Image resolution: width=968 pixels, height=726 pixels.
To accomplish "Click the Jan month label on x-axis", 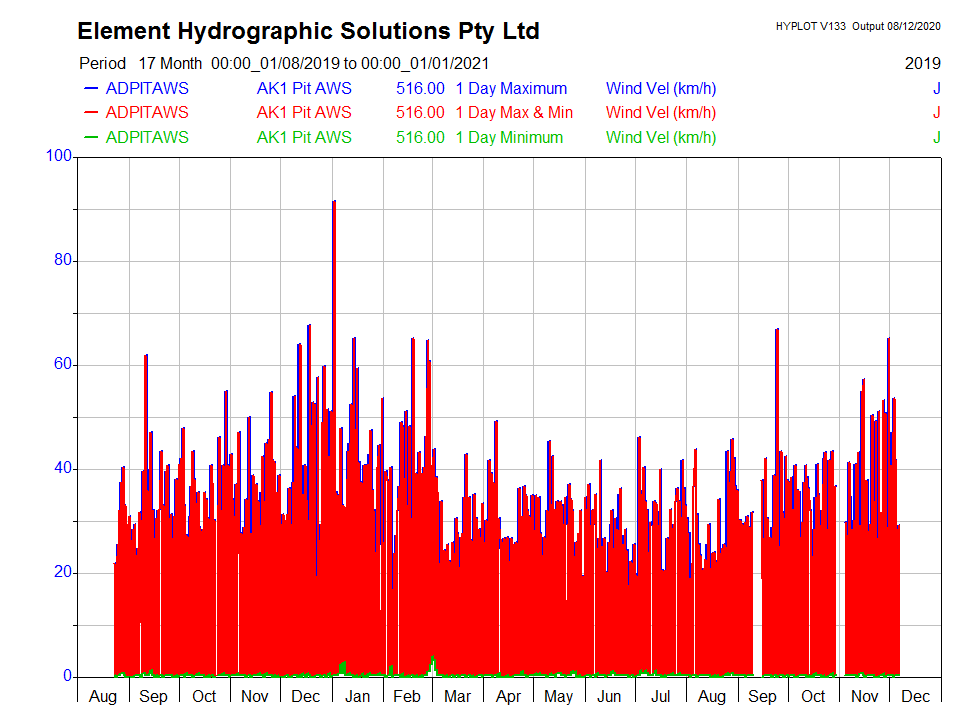I will pos(357,697).
